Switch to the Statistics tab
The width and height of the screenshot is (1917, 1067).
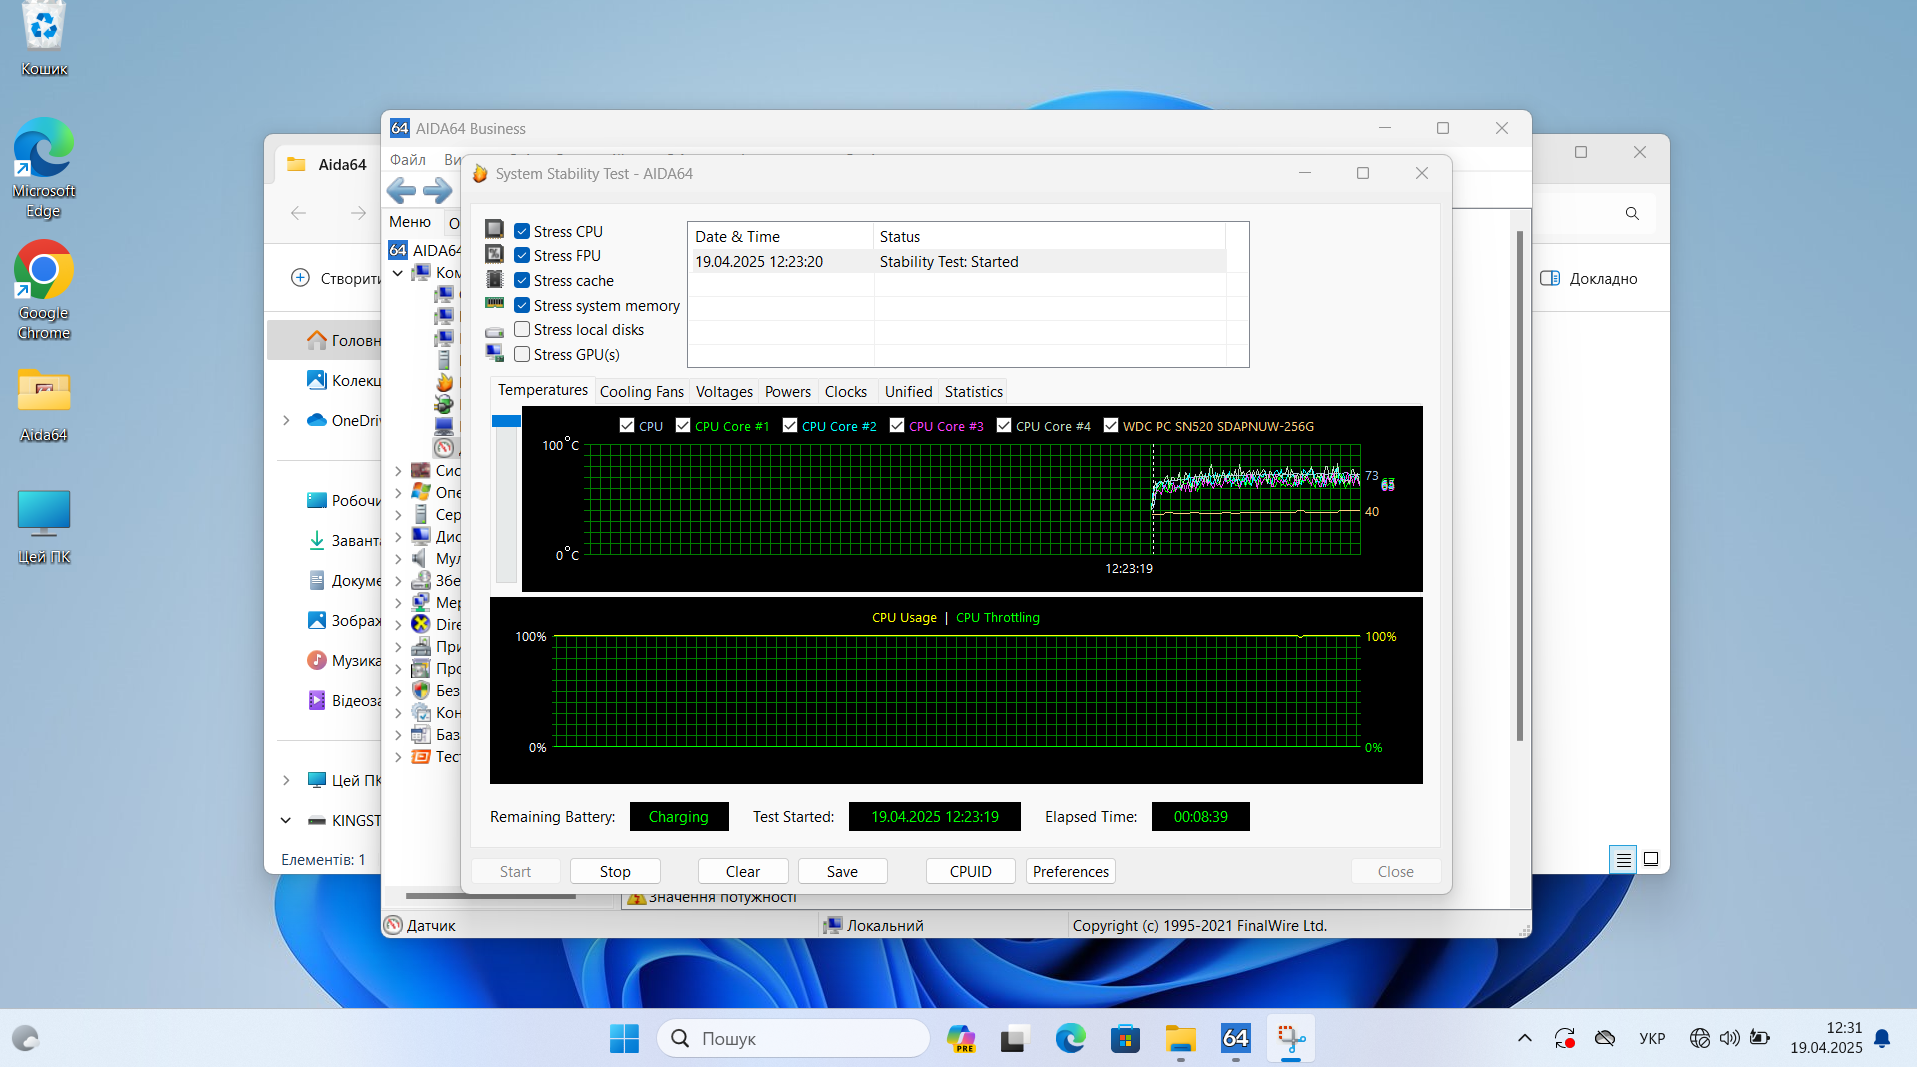[x=973, y=391]
